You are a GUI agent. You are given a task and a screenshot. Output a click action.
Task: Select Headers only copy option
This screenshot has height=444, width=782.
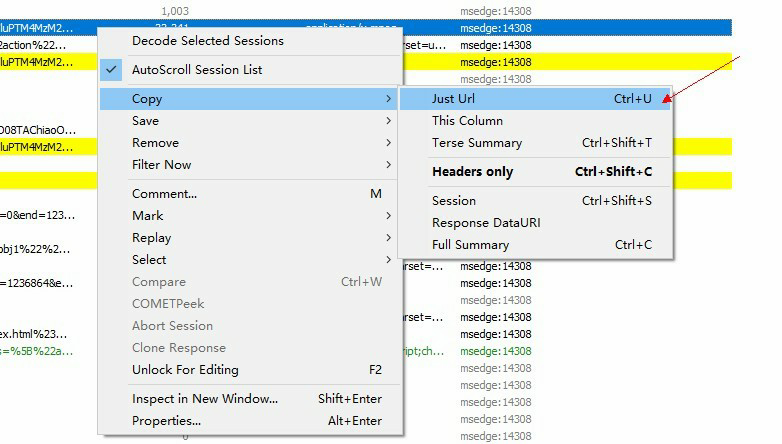click(x=472, y=172)
